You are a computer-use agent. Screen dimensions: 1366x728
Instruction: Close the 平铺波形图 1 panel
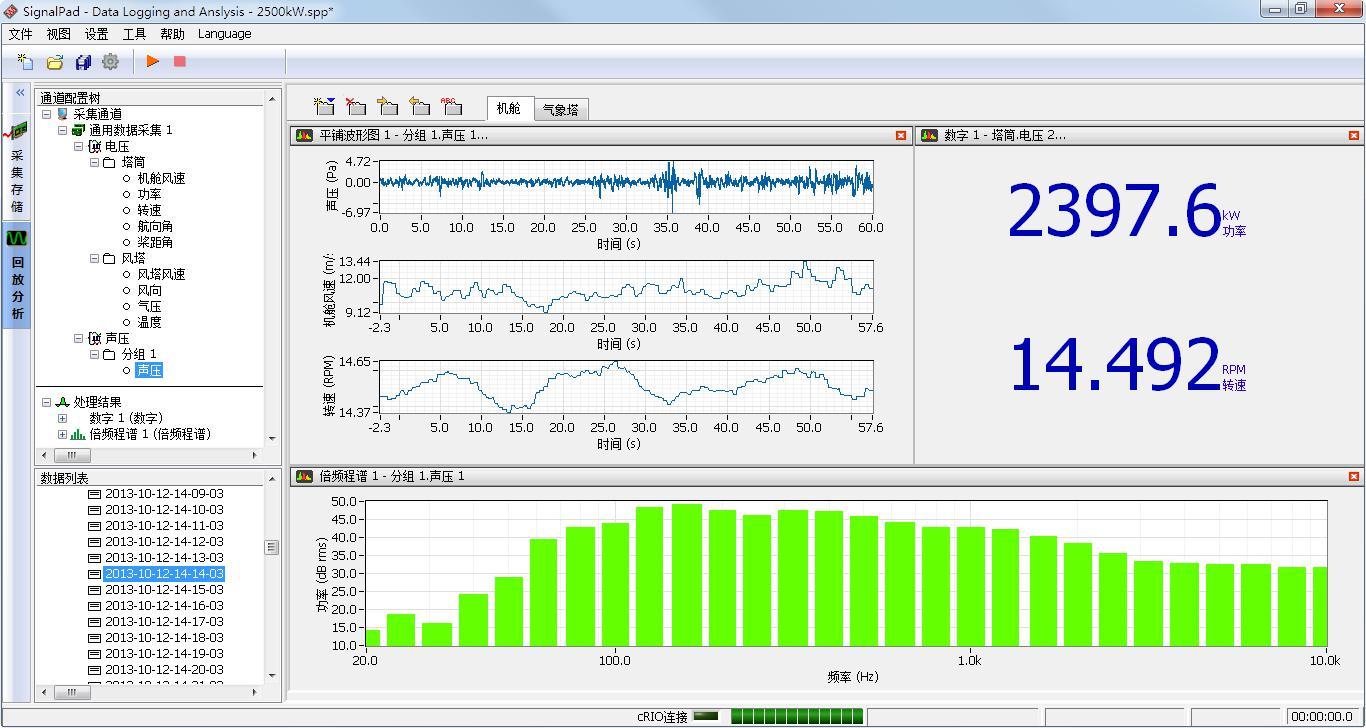click(x=901, y=135)
